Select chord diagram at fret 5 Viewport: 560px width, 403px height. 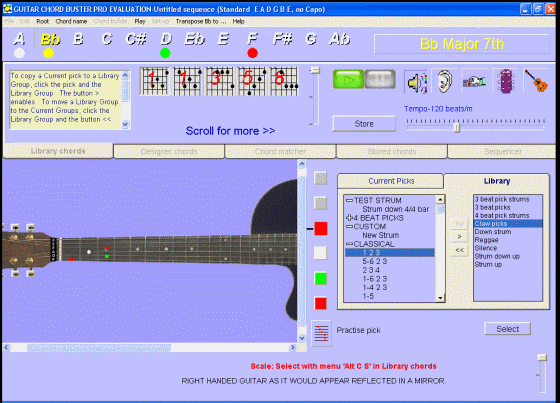point(252,81)
